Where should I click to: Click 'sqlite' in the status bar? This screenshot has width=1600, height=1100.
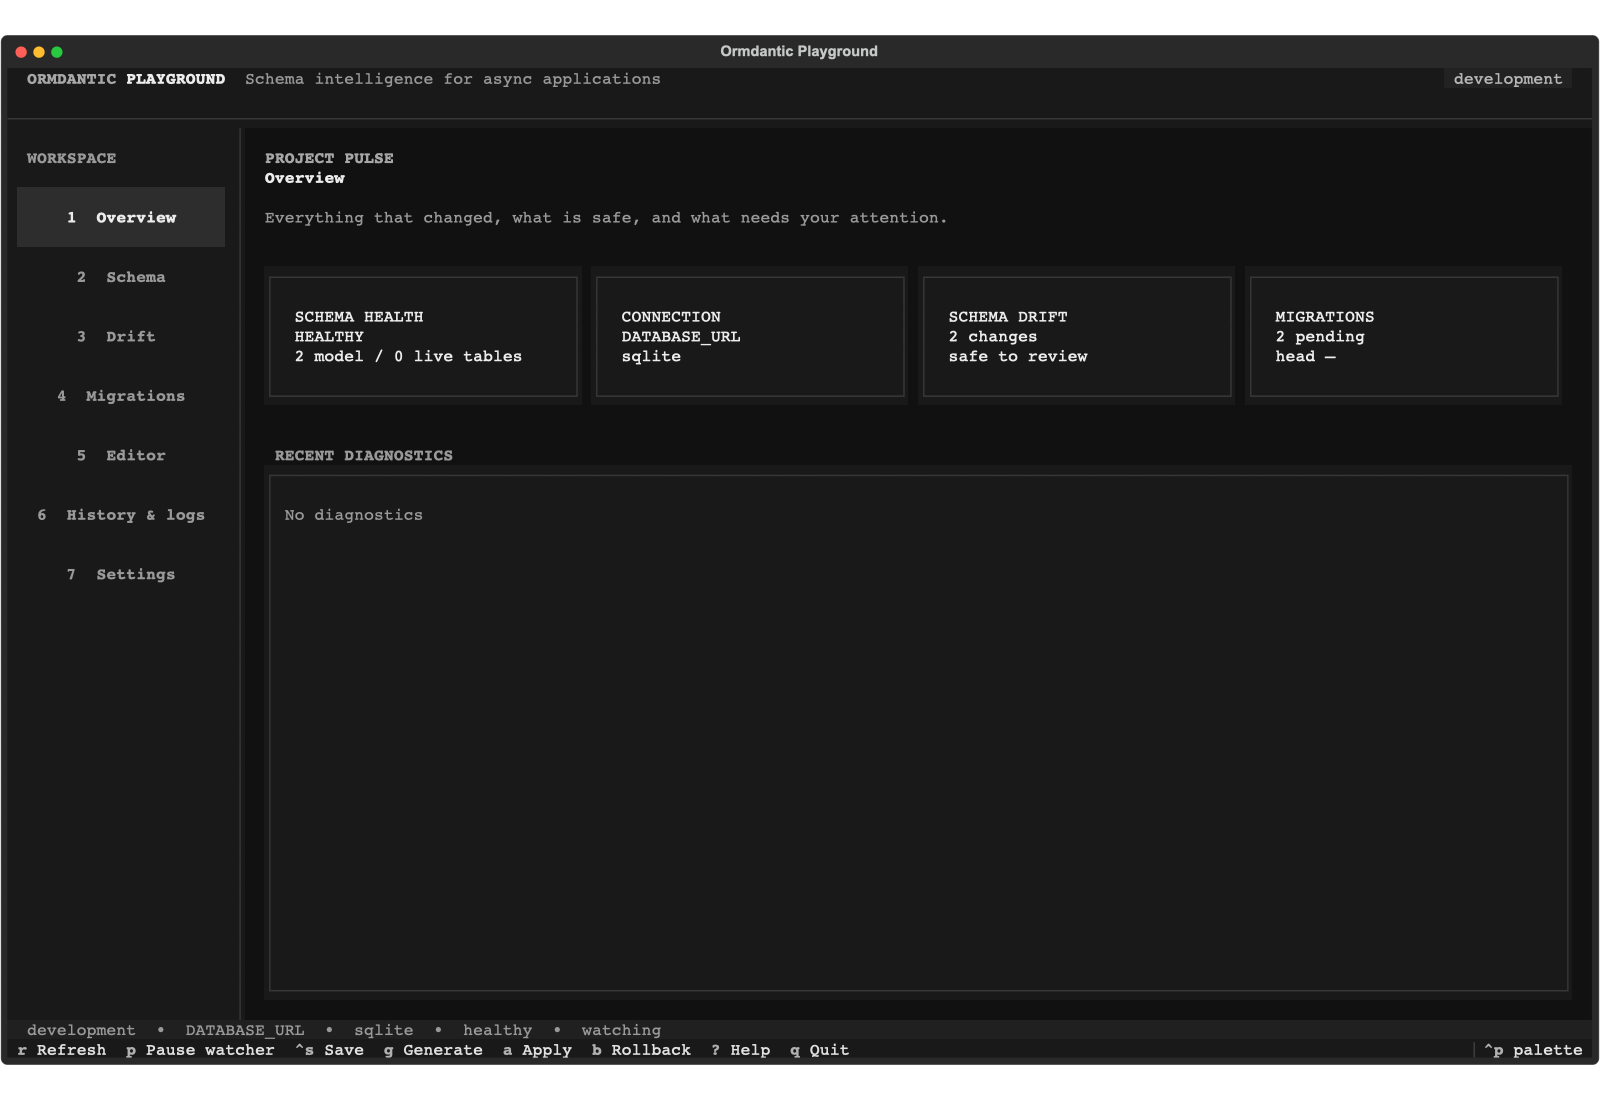[383, 1030]
